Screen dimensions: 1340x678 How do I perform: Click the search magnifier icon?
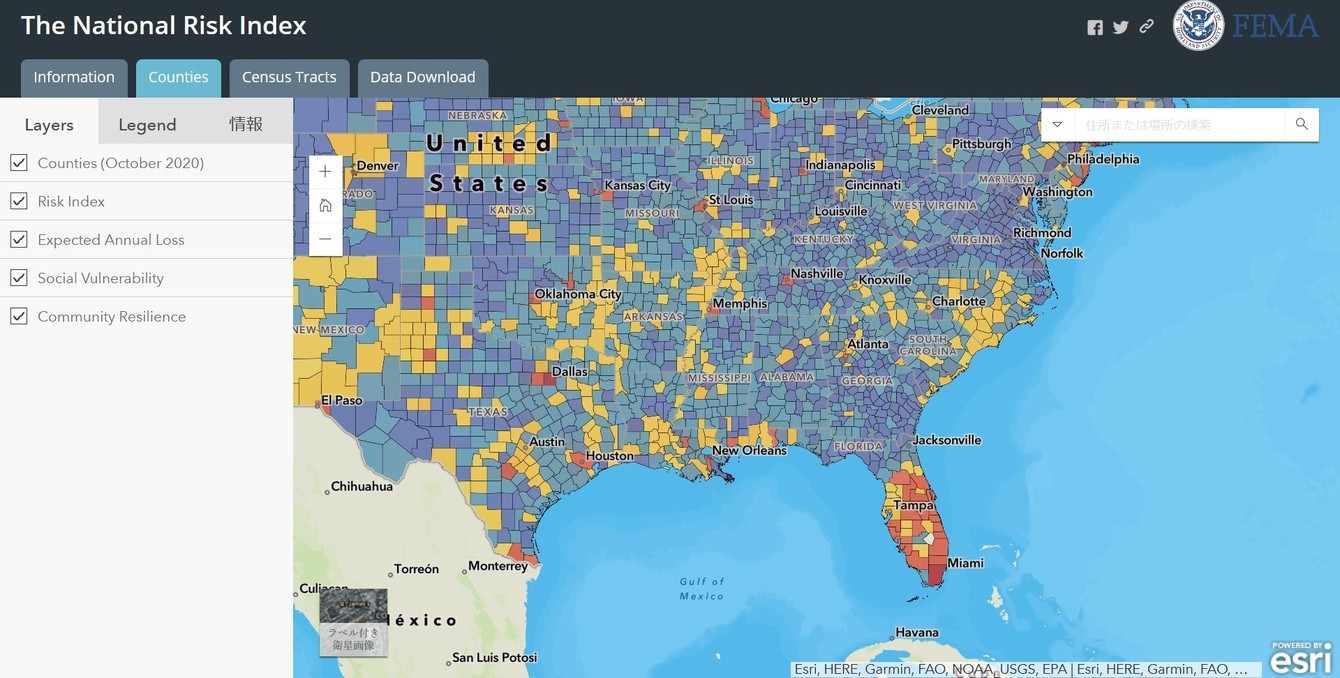coord(1301,124)
